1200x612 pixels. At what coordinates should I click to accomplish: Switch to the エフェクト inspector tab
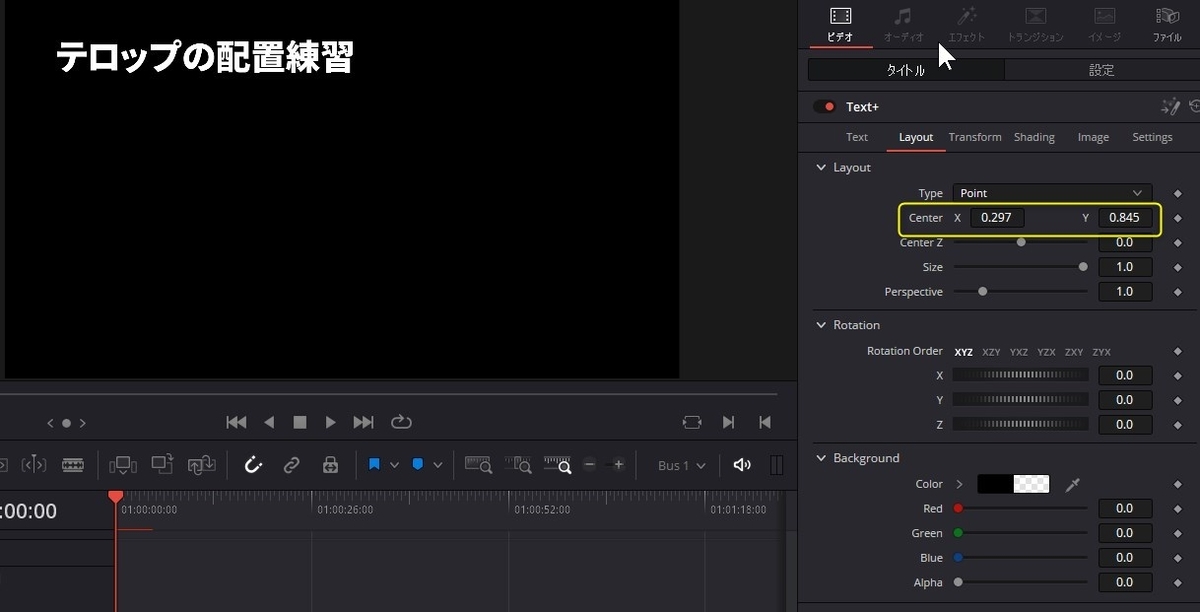(x=967, y=25)
